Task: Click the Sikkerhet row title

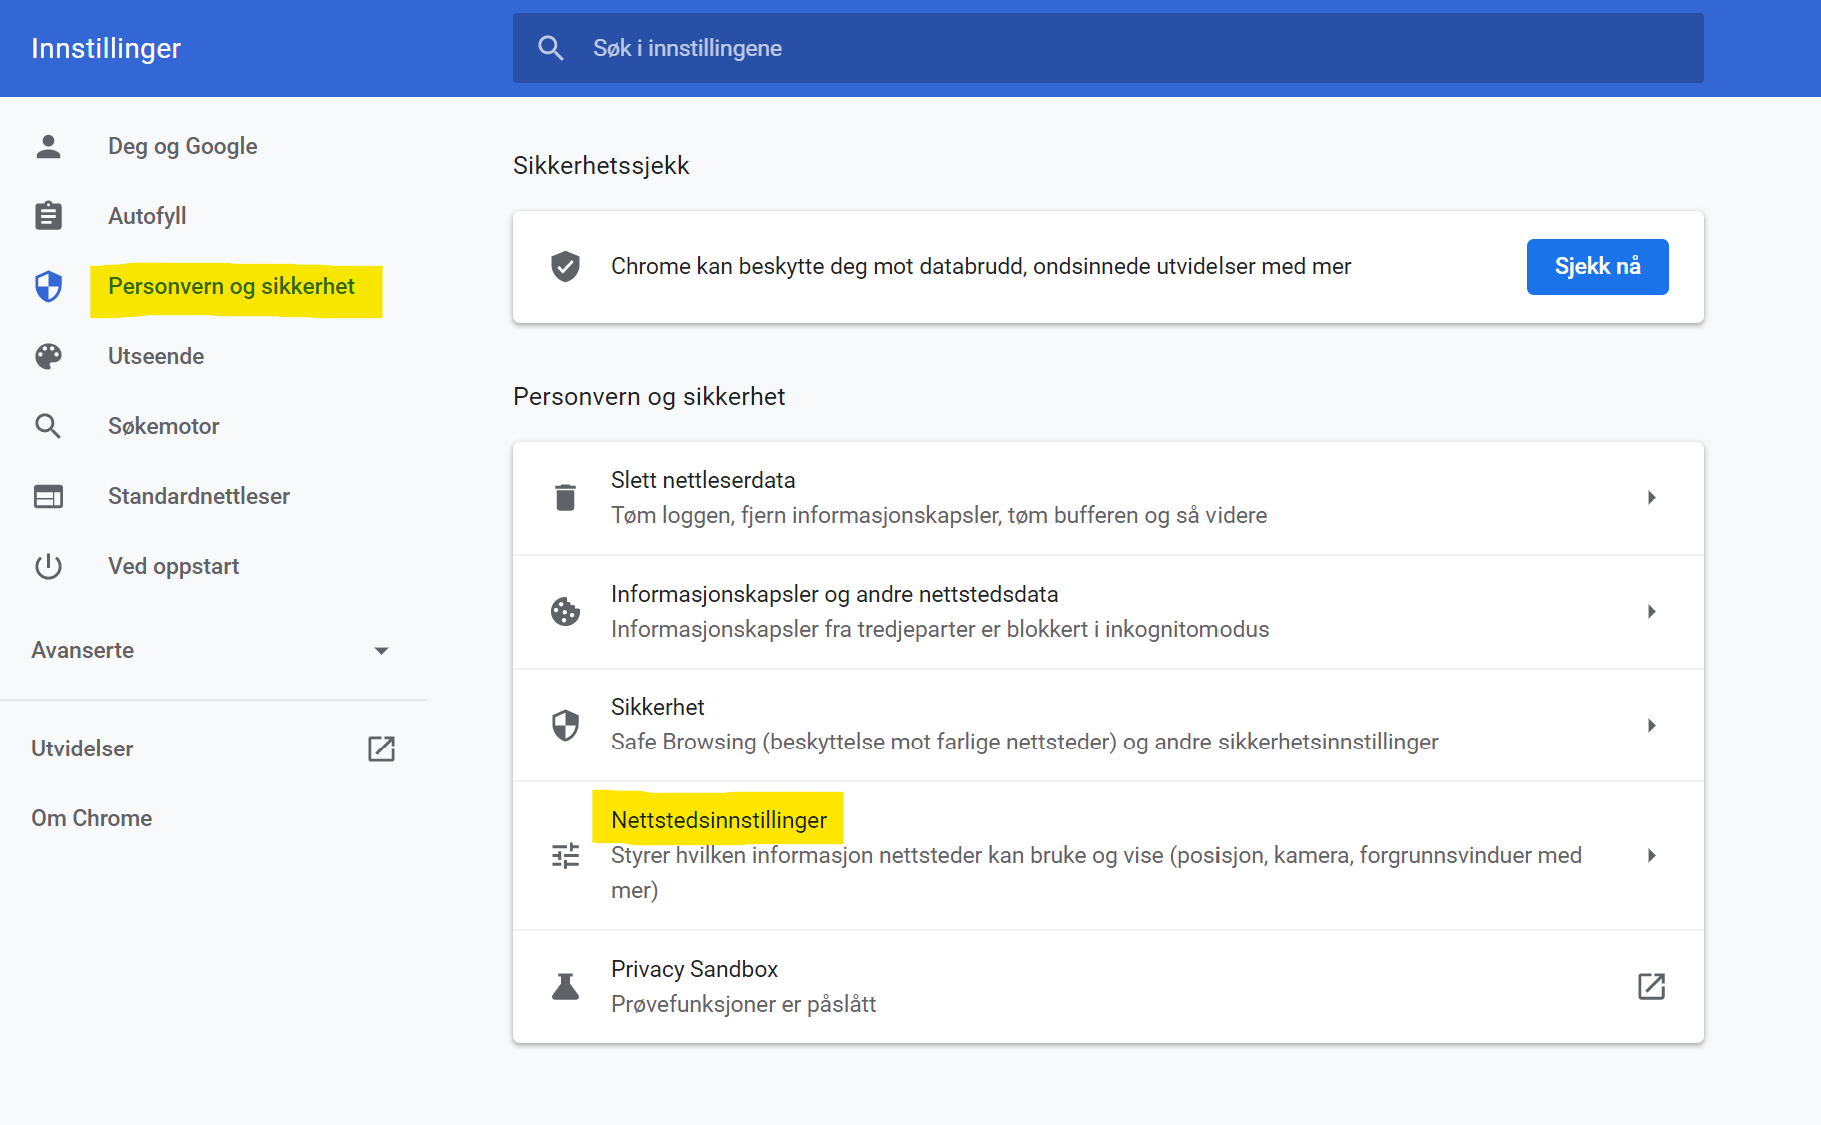Action: click(x=658, y=707)
